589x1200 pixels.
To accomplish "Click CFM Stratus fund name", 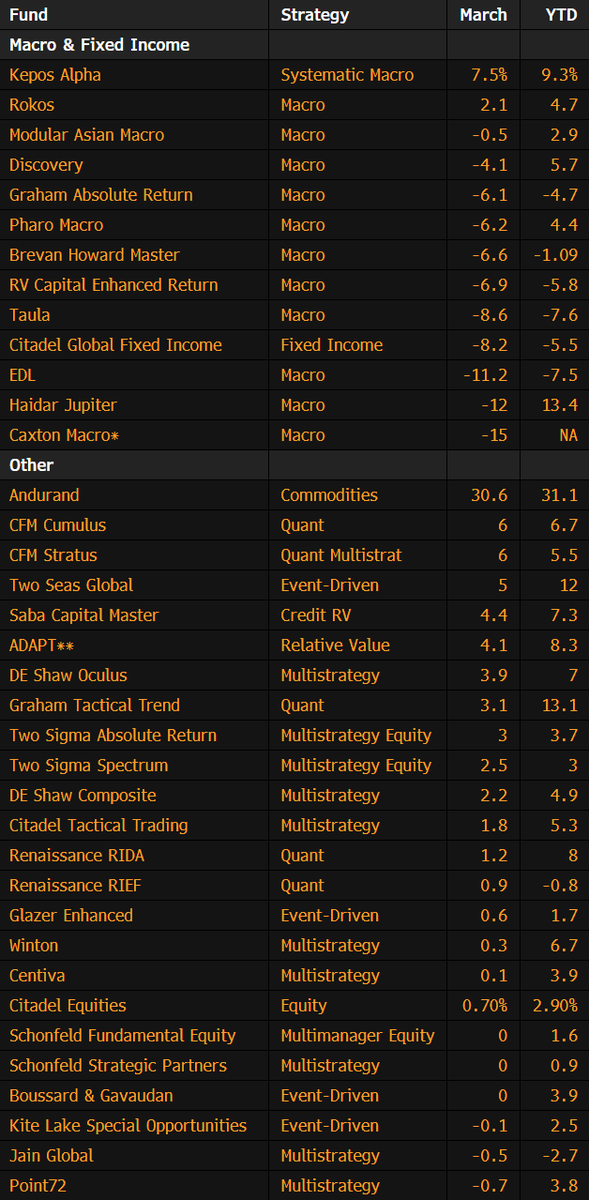I will pyautogui.click(x=53, y=555).
